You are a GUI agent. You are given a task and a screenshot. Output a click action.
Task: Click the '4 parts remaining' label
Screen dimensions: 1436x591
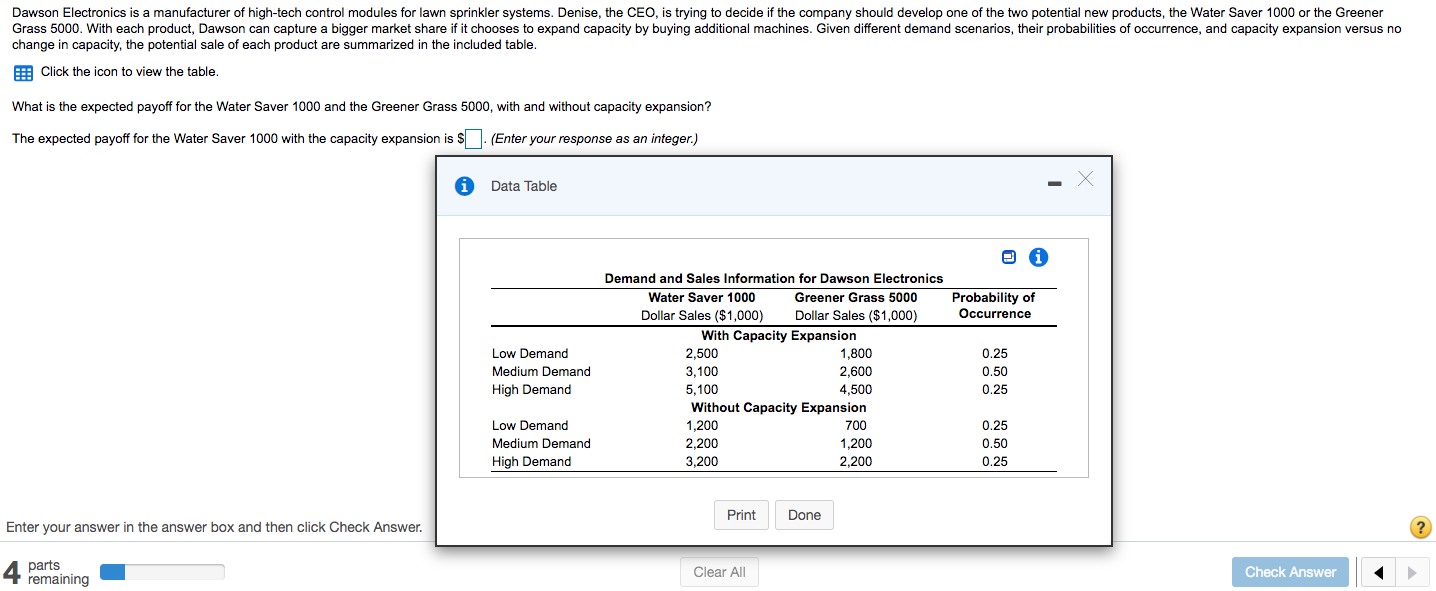pyautogui.click(x=46, y=572)
